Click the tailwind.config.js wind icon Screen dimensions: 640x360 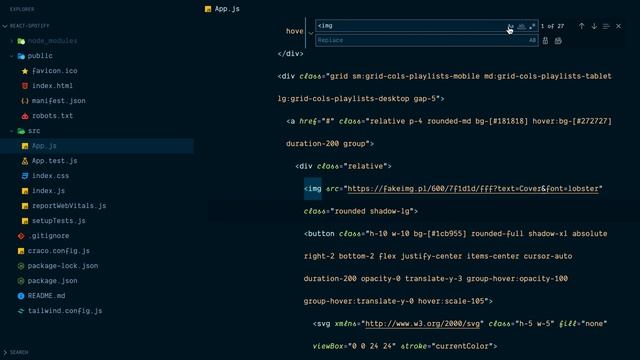click(x=21, y=311)
